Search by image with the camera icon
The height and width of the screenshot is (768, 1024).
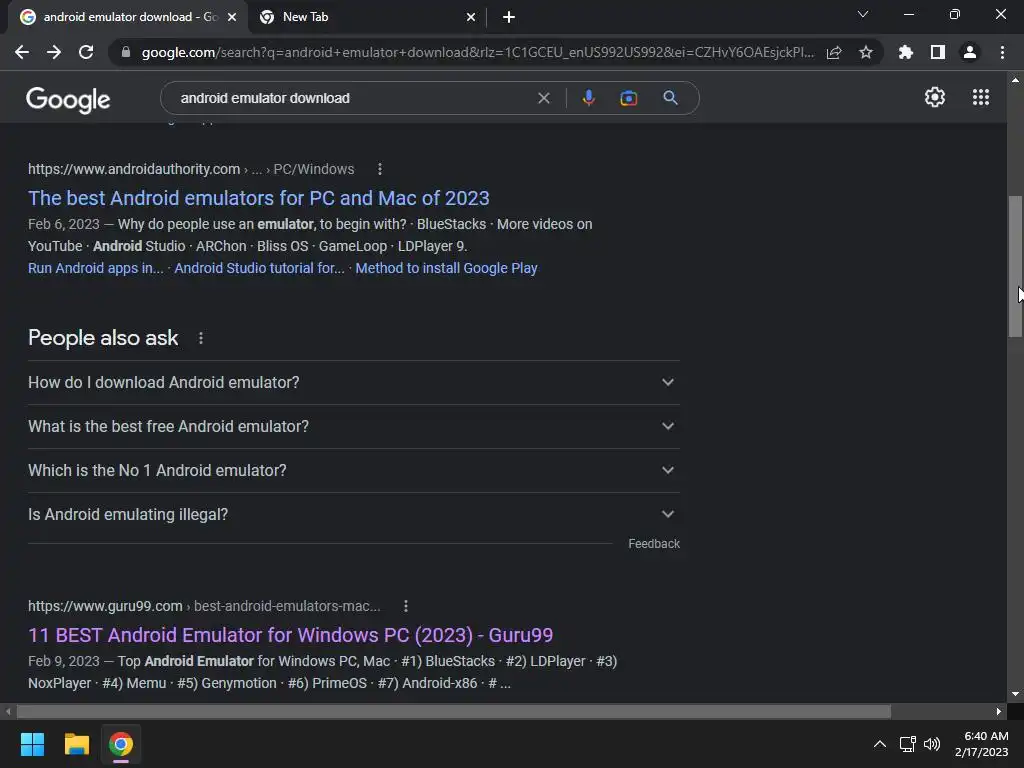tap(628, 98)
